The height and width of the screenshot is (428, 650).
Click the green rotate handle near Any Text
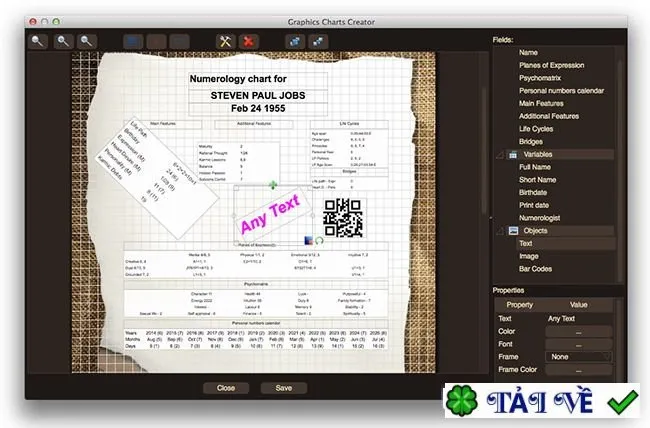click(319, 240)
